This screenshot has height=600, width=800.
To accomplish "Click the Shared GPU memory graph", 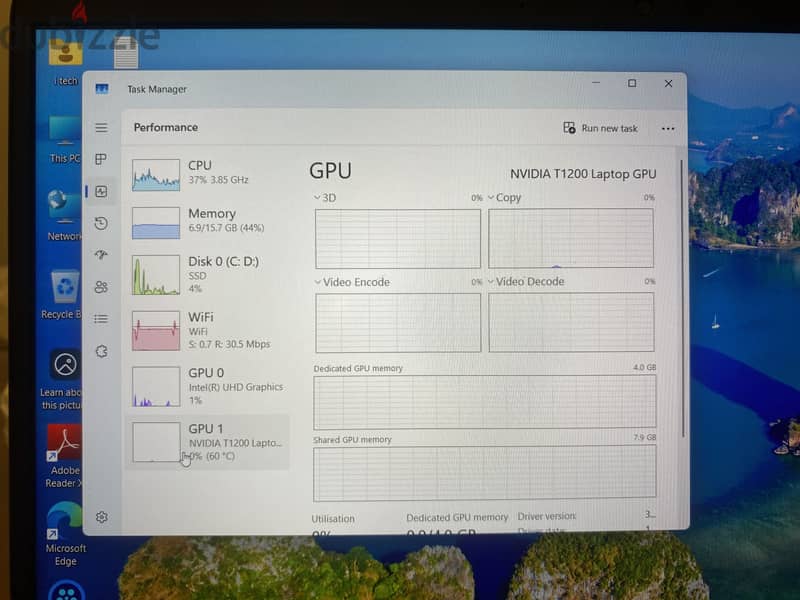I will click(485, 473).
